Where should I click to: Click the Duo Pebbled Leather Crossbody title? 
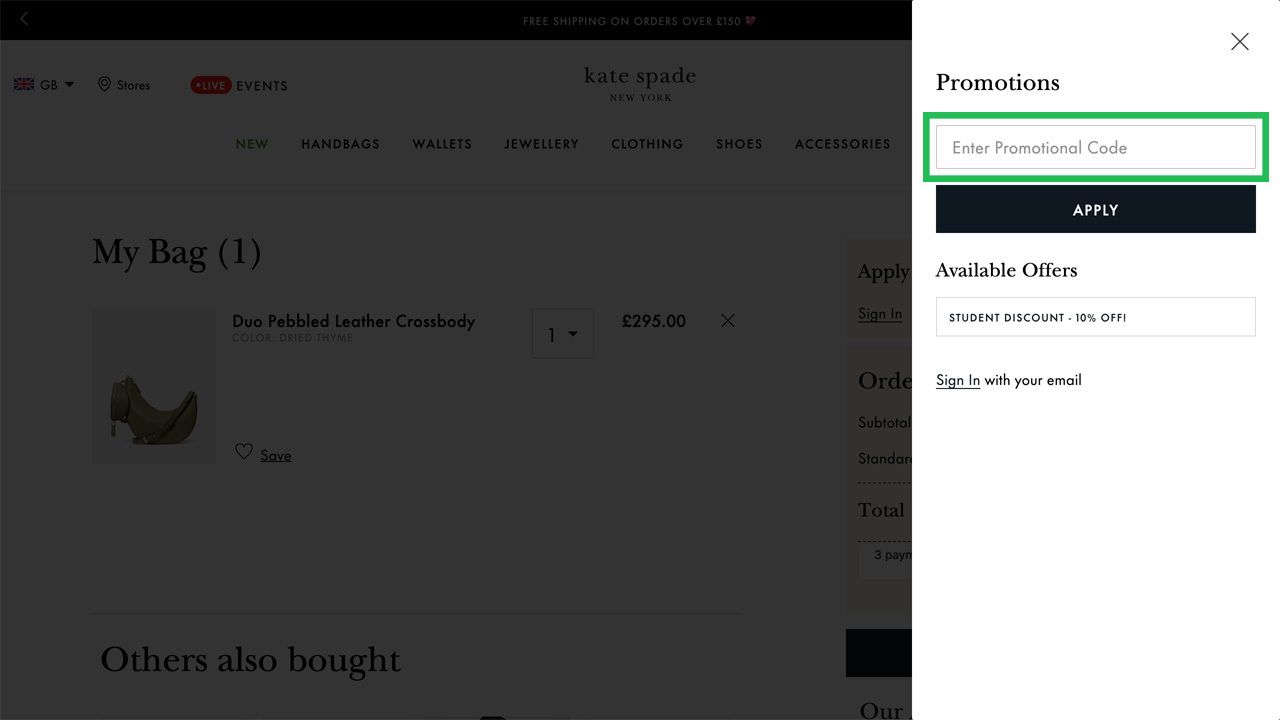(x=354, y=321)
